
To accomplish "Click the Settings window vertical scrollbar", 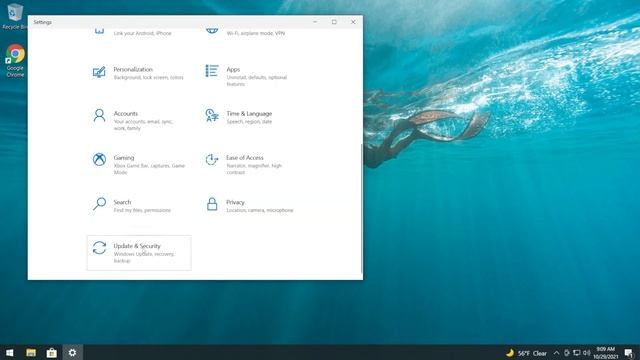I will point(362,208).
